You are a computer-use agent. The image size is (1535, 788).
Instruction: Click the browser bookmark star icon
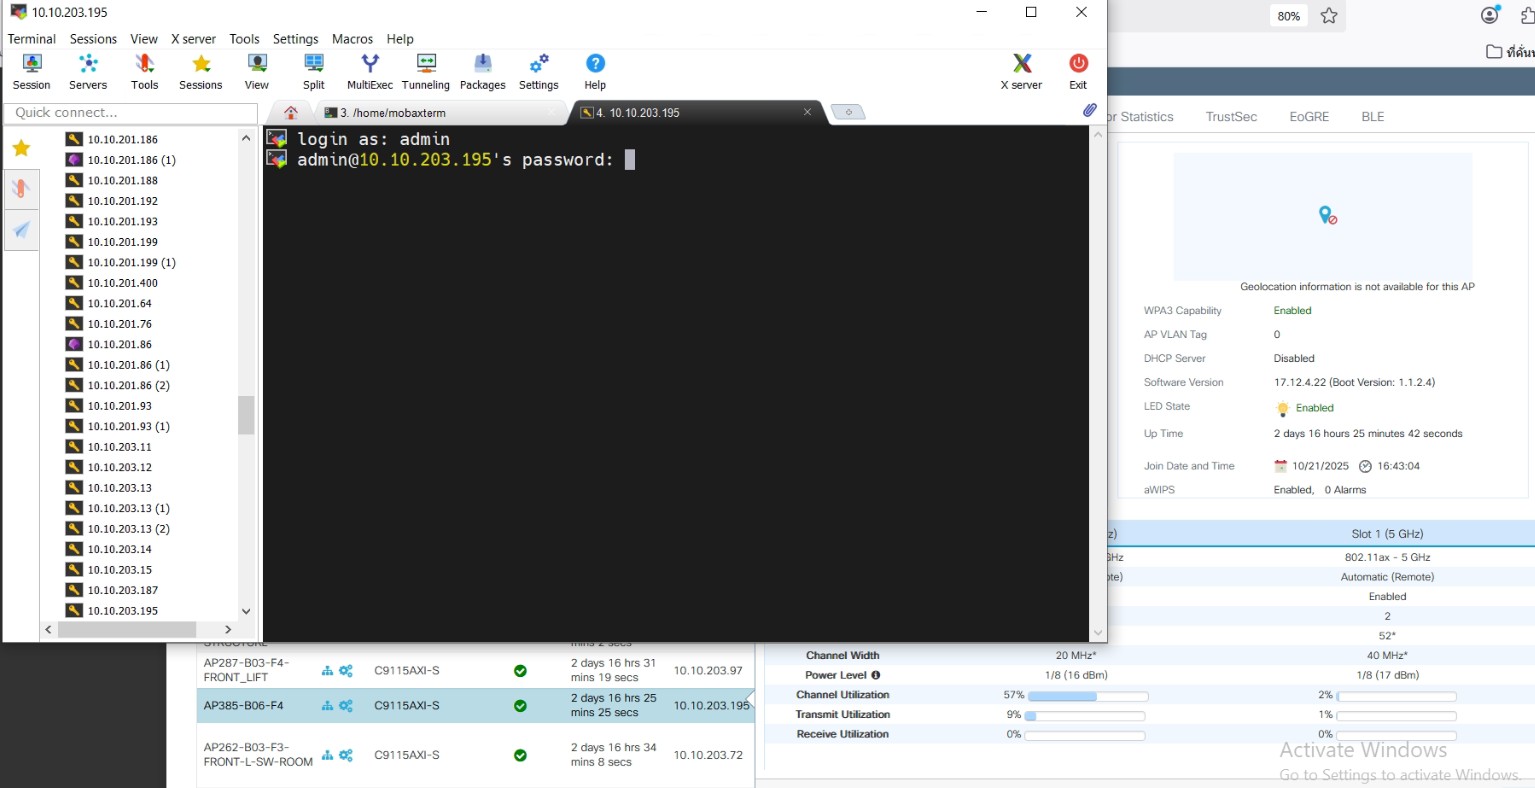(1329, 16)
